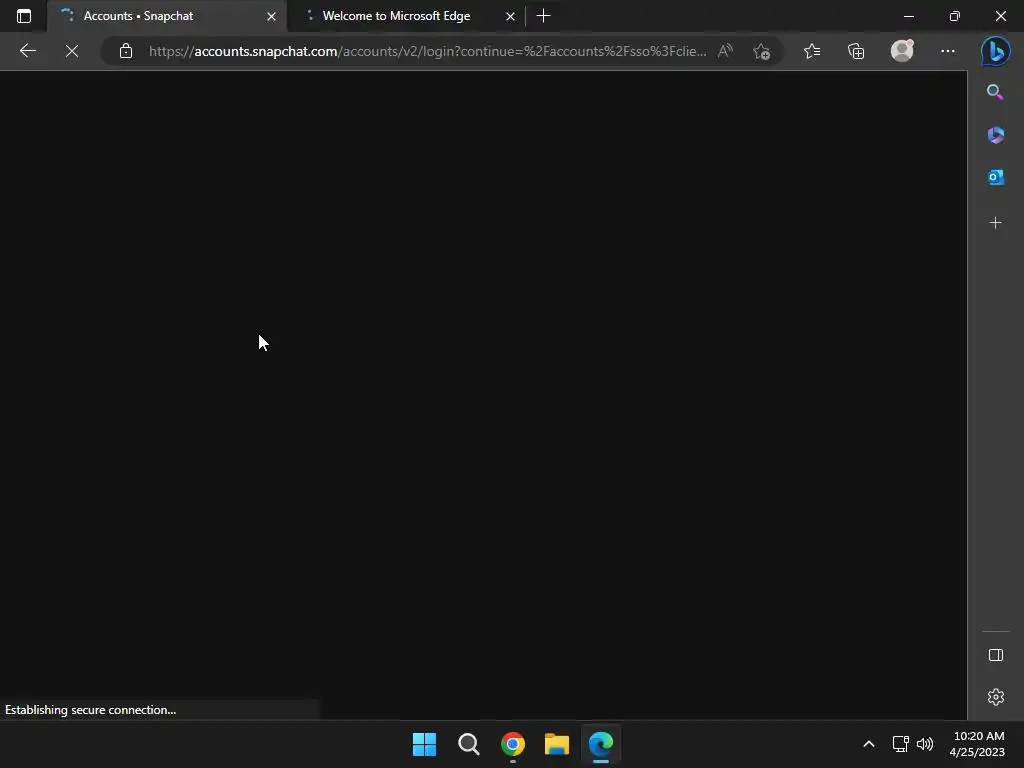Open volume control in system tray
Image resolution: width=1024 pixels, height=768 pixels.
(x=925, y=744)
